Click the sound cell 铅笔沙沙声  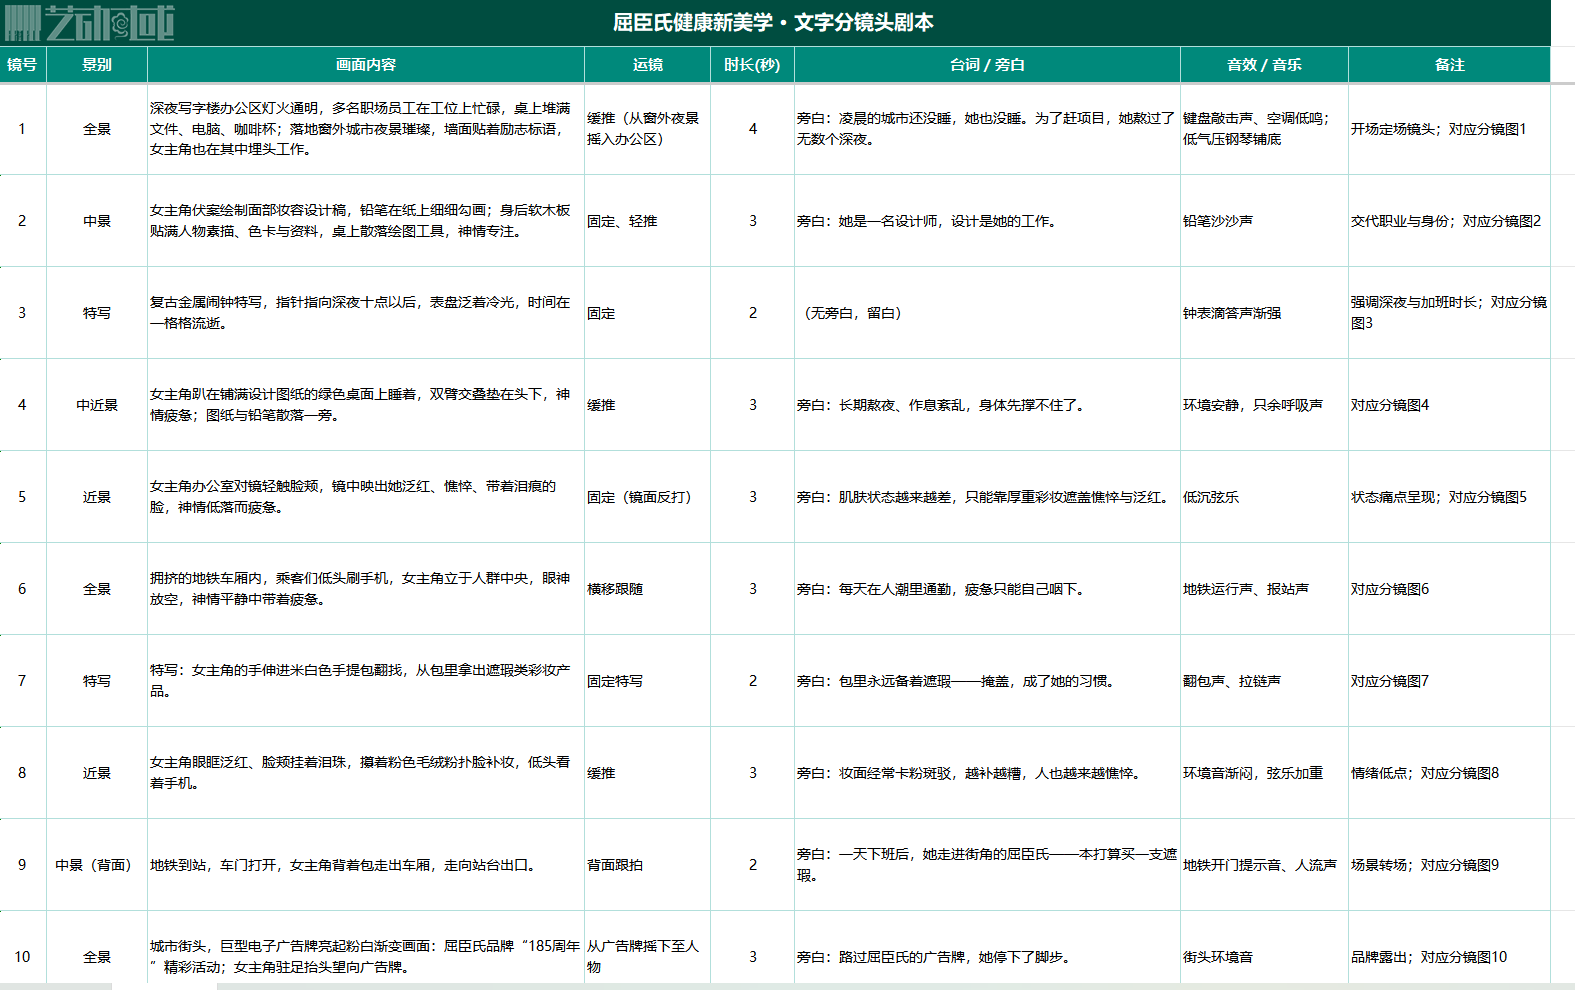click(1264, 221)
